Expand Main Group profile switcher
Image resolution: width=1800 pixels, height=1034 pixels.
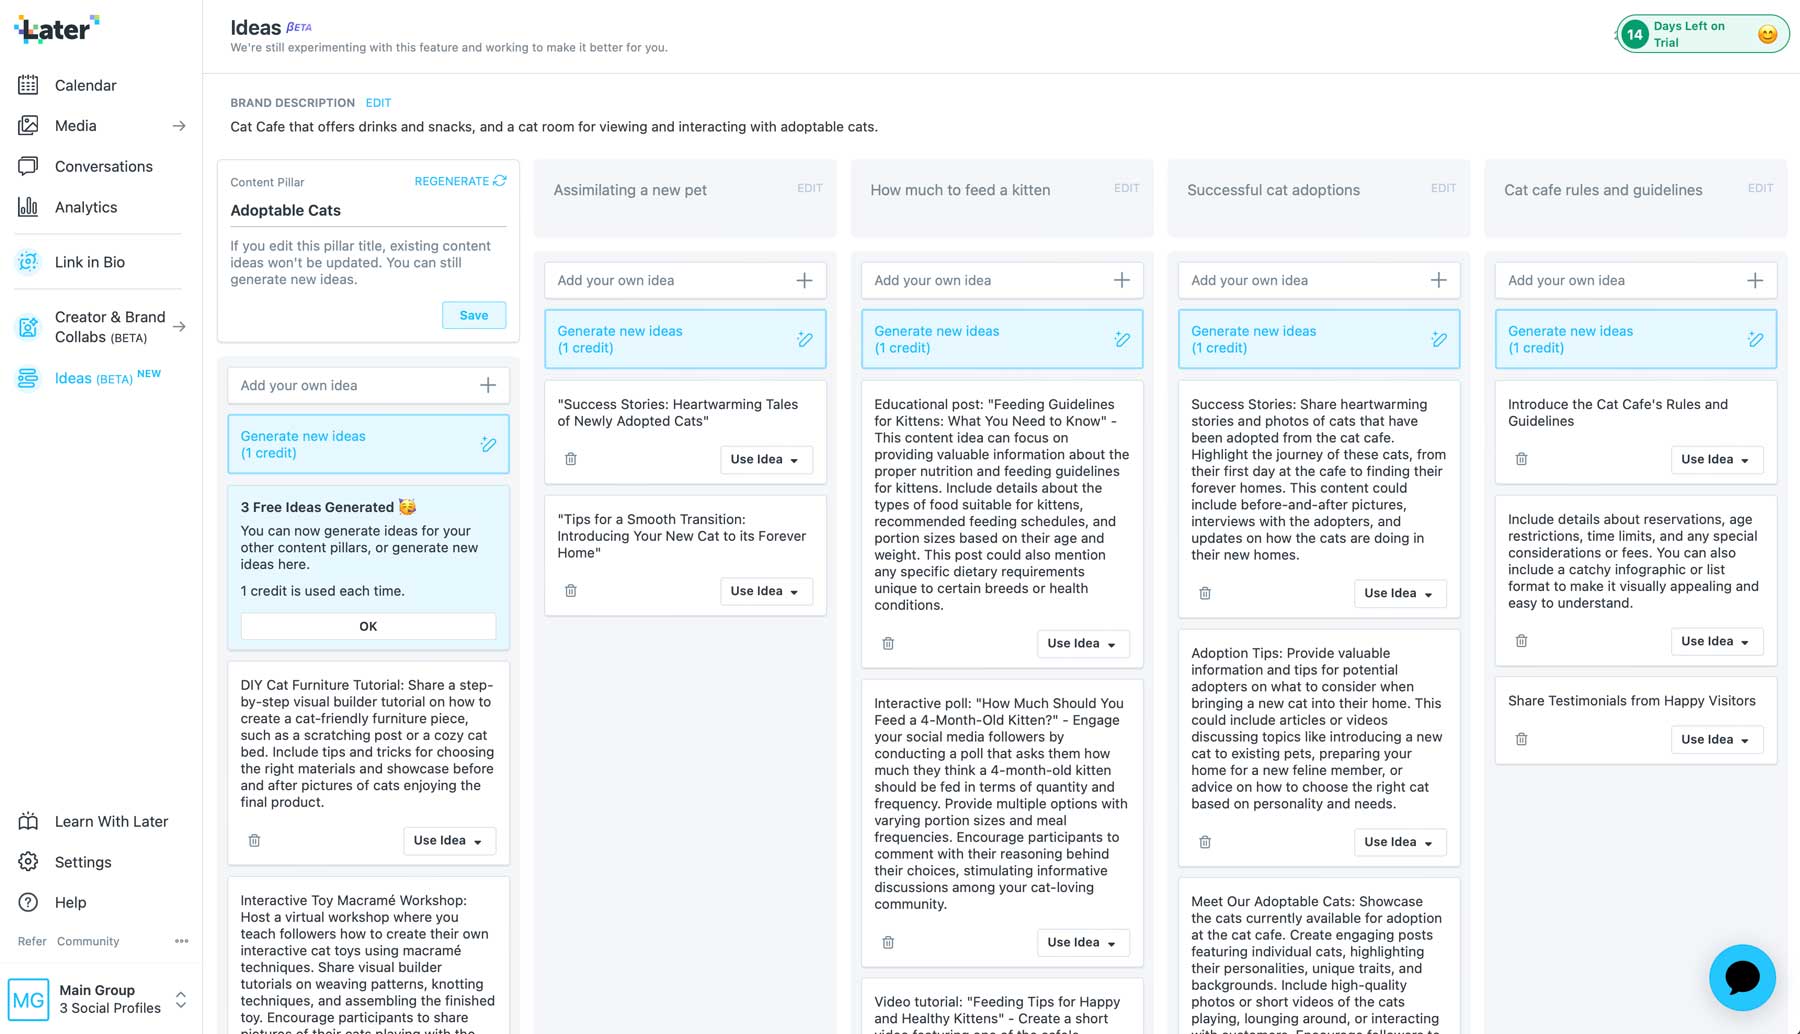[x=181, y=999]
